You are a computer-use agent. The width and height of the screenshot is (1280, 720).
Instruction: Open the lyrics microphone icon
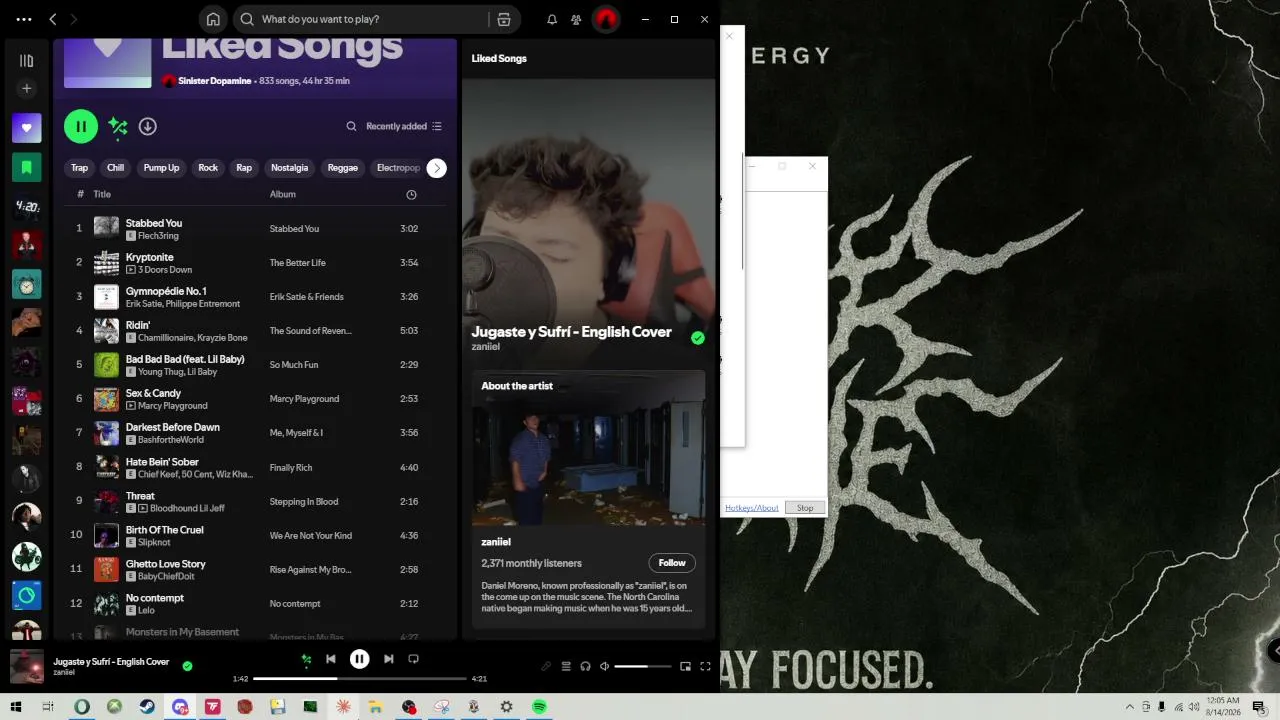pos(546,666)
